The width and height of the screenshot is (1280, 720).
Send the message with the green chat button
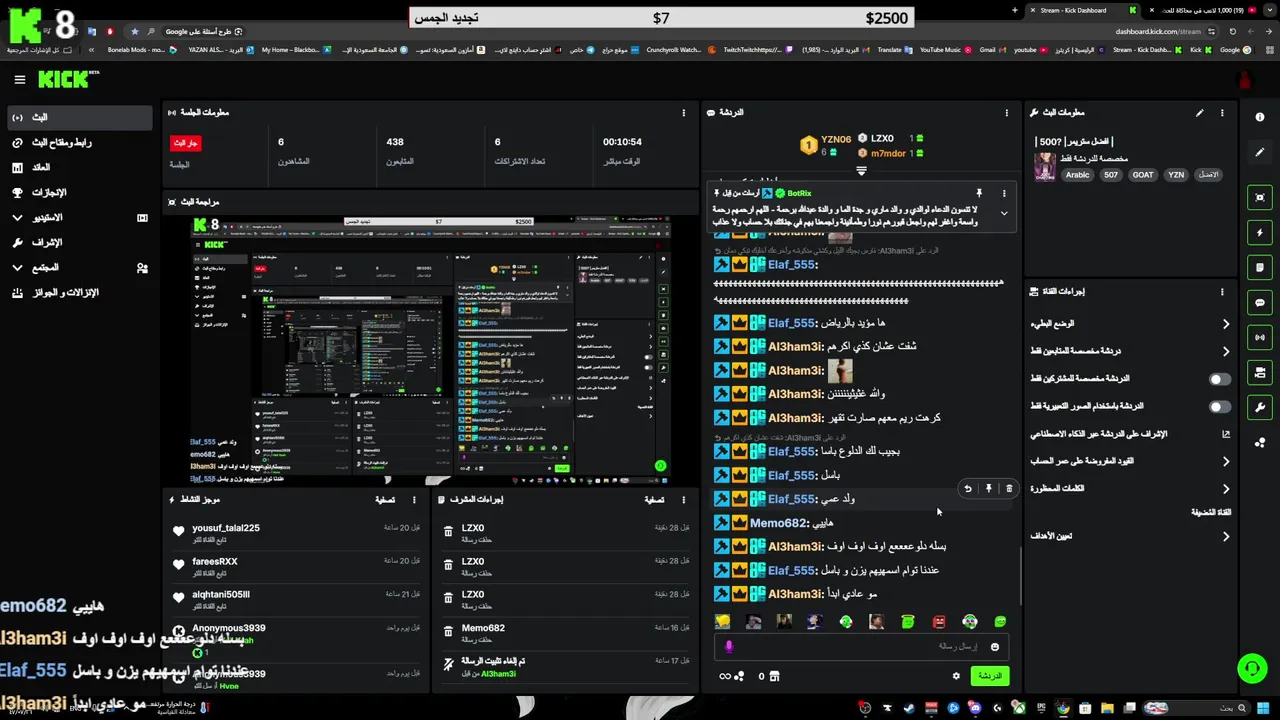click(989, 676)
